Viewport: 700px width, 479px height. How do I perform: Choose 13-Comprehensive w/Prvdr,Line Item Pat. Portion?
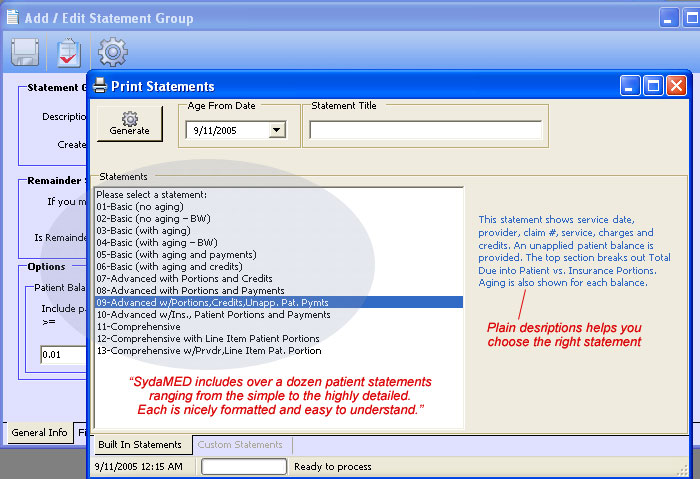point(208,350)
